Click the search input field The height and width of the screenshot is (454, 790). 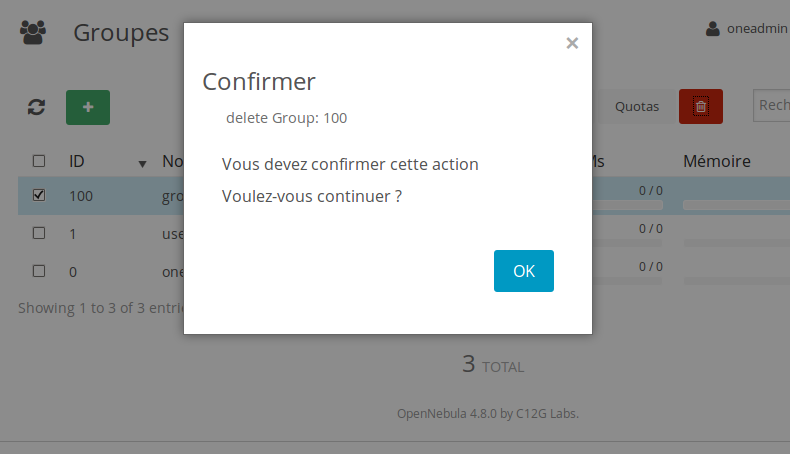click(771, 105)
